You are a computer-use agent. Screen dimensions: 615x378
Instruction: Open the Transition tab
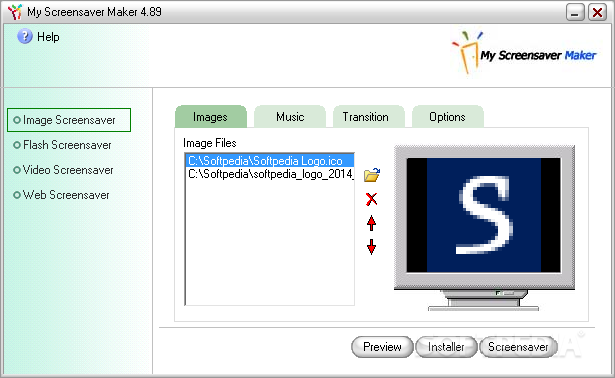[369, 117]
